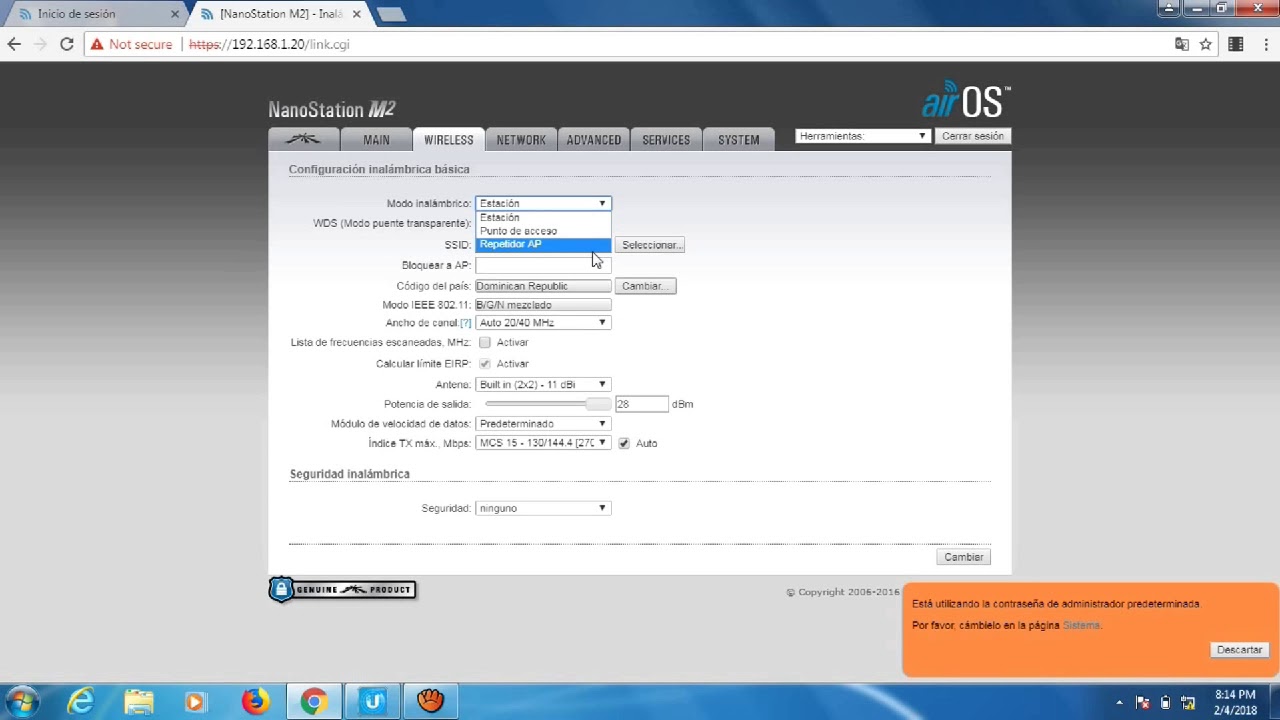Switch to the MAIN tab
1280x720 pixels.
pos(376,140)
